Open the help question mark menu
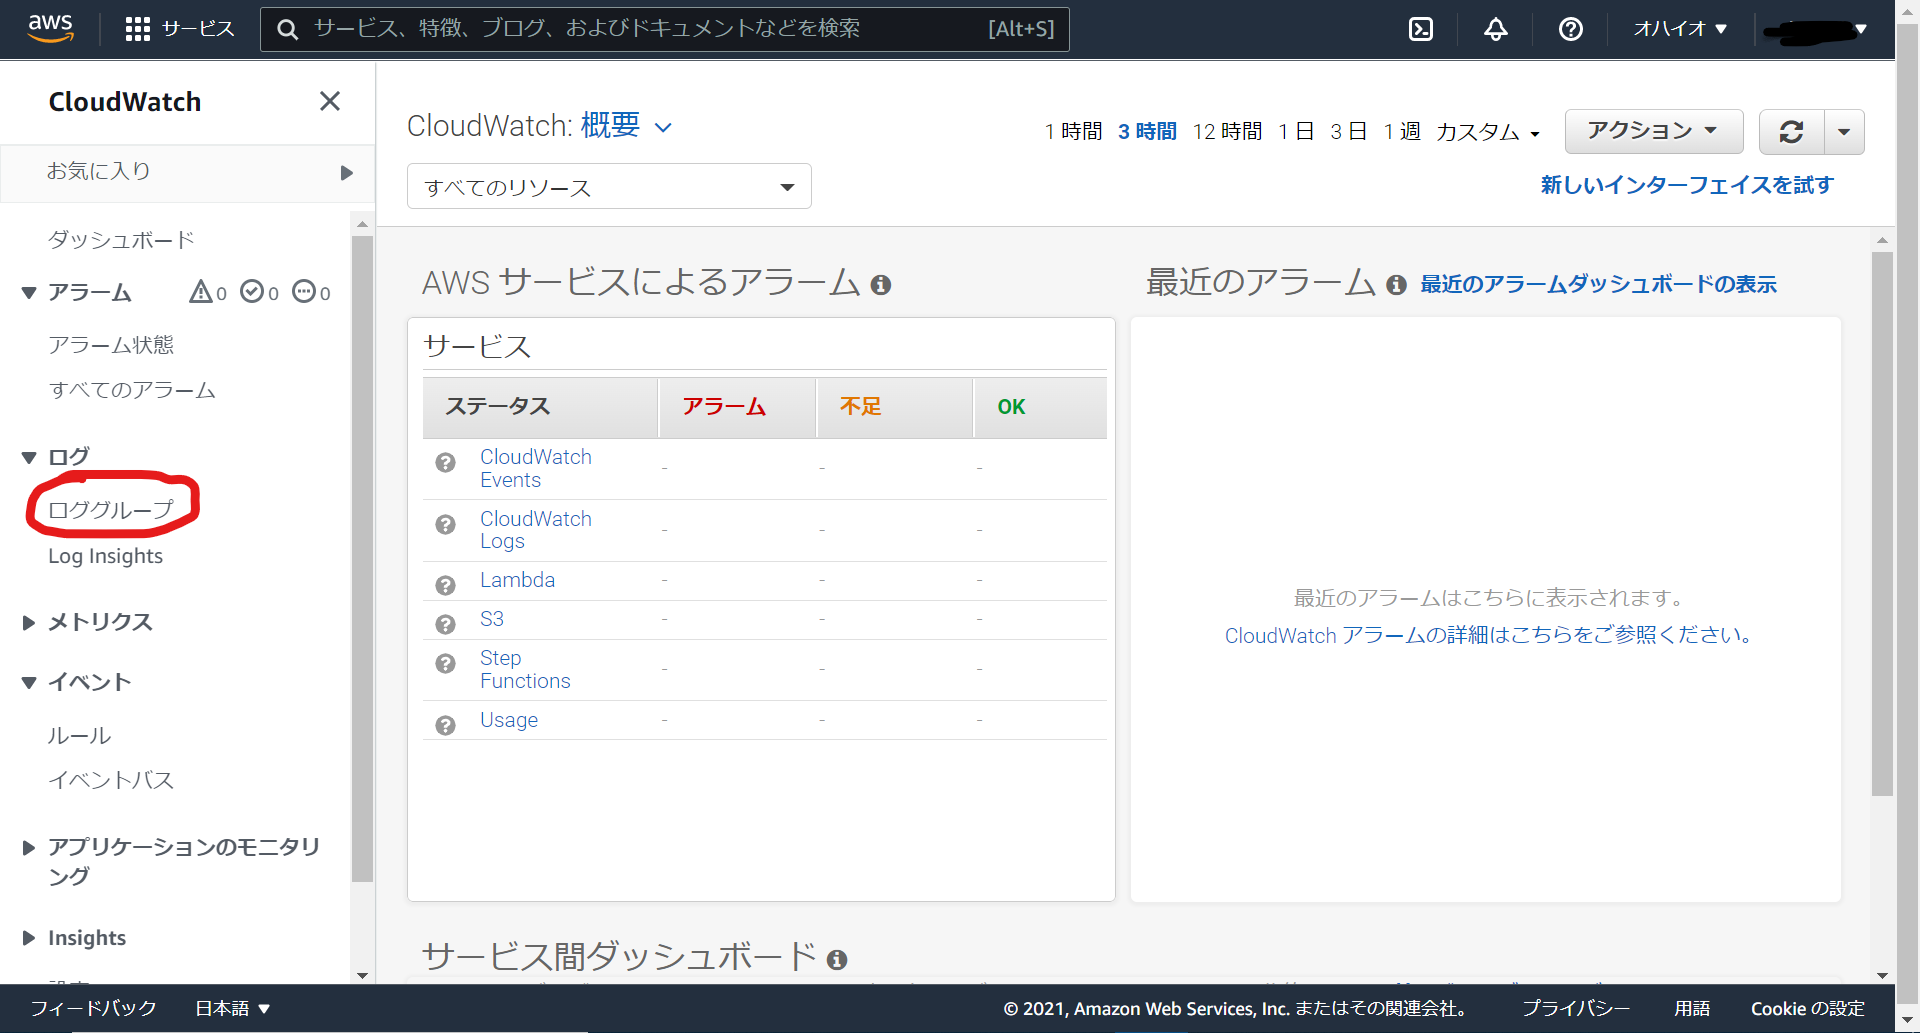1920x1033 pixels. [1571, 29]
